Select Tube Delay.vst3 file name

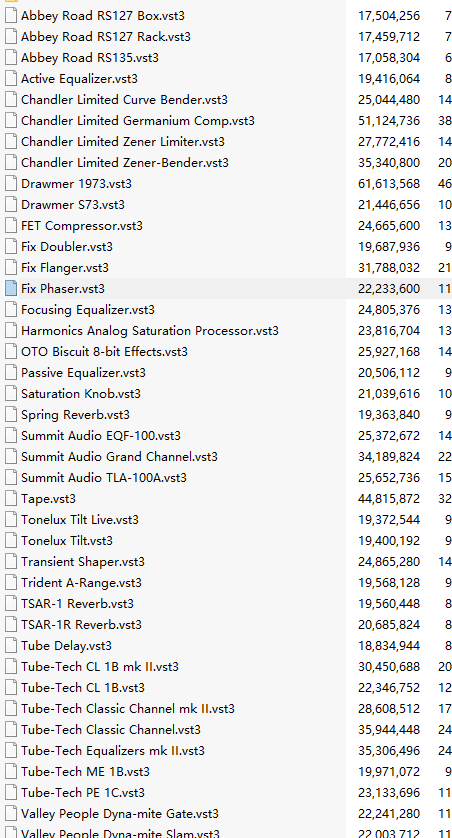(66, 646)
